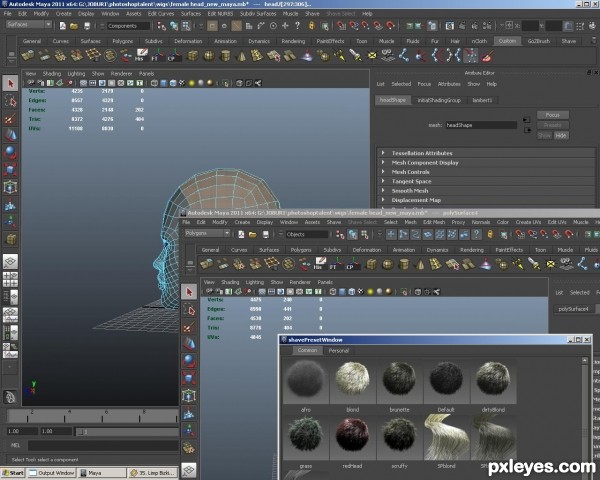
Task: Click the new scene icon in the back window
Action: click(x=63, y=26)
